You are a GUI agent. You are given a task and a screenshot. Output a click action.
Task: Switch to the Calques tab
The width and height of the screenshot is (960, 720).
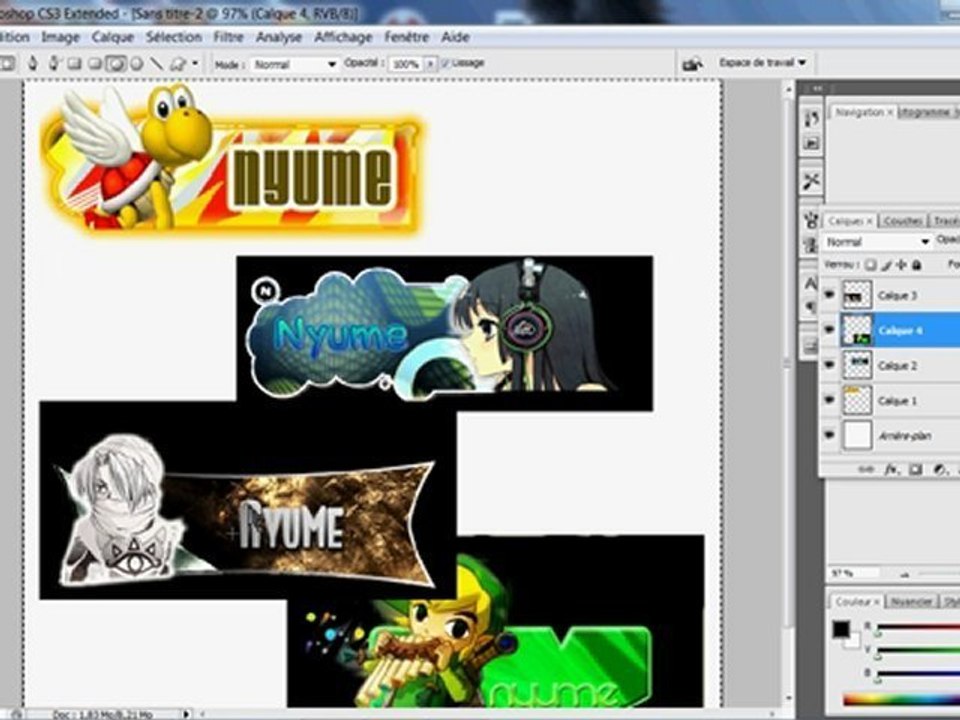pyautogui.click(x=849, y=221)
